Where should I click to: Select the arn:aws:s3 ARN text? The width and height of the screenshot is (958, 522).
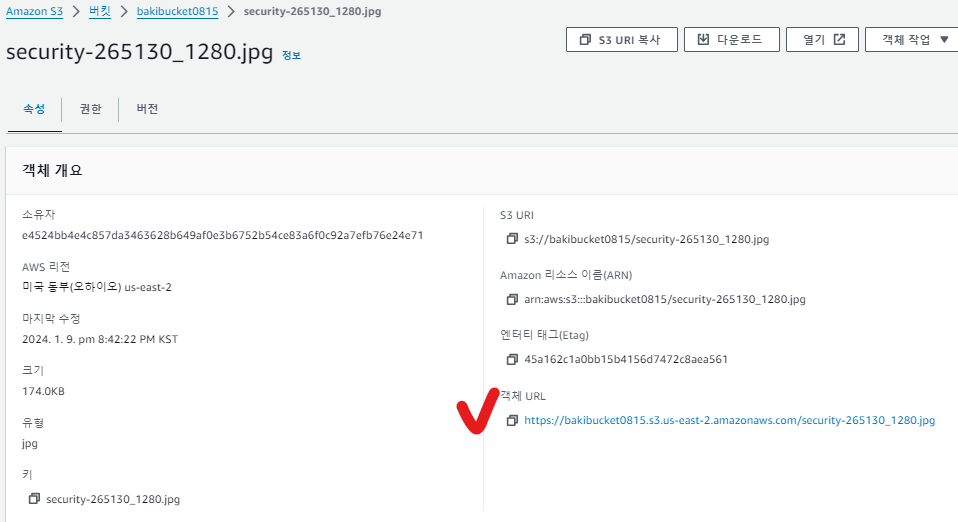click(665, 299)
